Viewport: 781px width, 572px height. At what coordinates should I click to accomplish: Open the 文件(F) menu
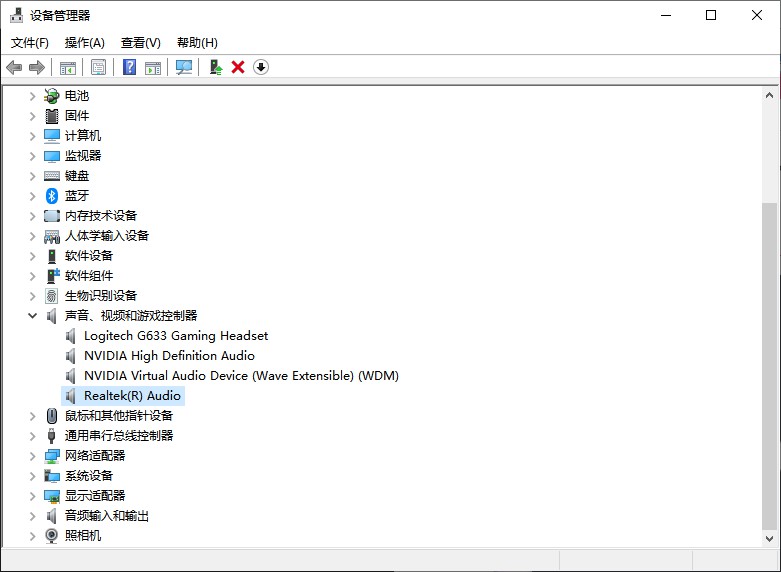[30, 43]
